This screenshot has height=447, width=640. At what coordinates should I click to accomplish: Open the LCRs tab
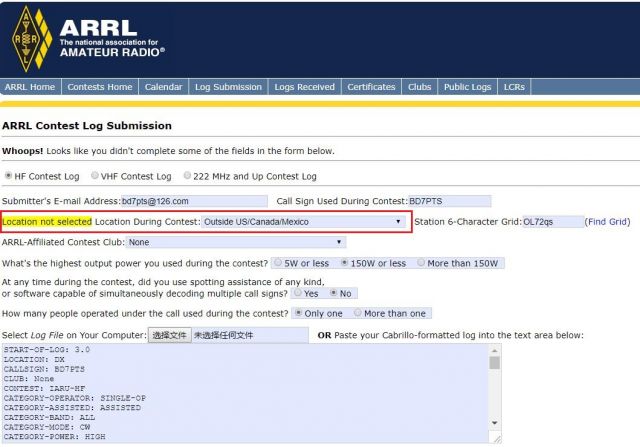tap(514, 87)
